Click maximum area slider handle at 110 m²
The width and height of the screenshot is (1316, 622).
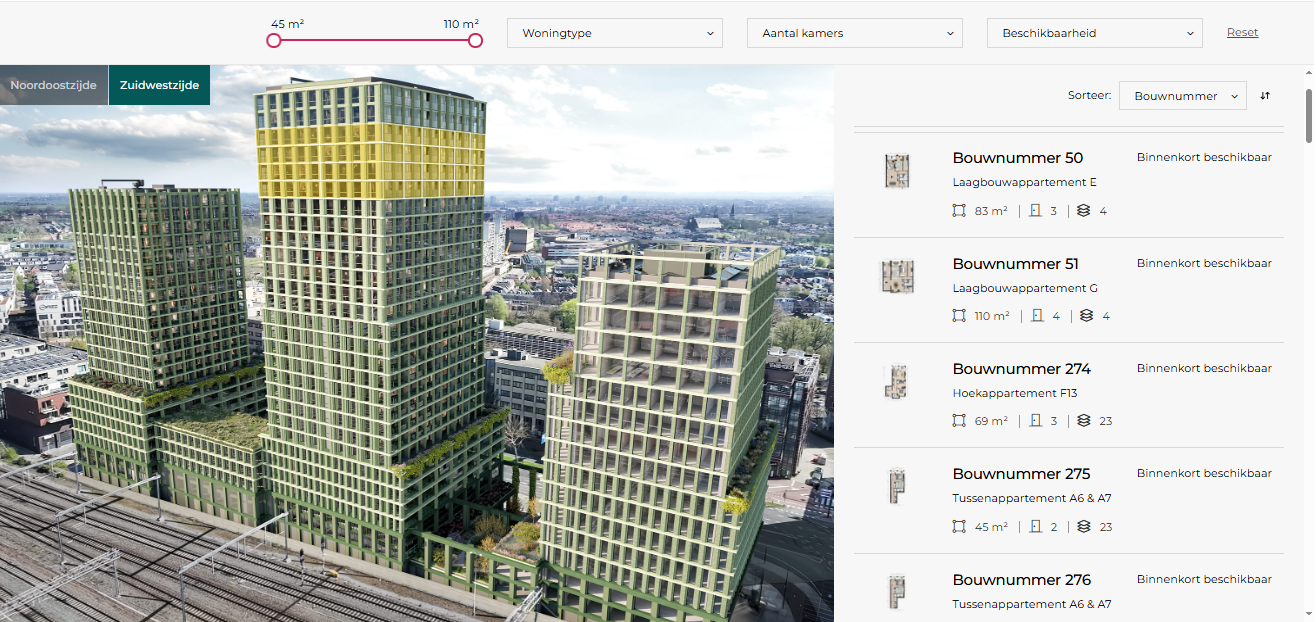click(x=475, y=40)
